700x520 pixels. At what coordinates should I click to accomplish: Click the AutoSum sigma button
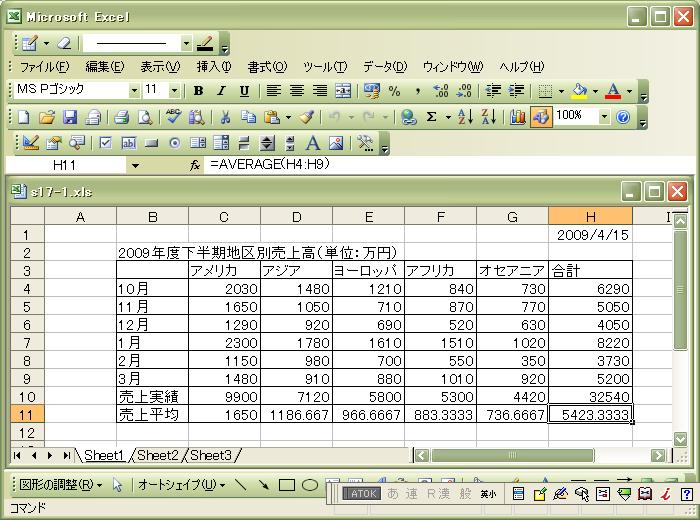tap(431, 117)
